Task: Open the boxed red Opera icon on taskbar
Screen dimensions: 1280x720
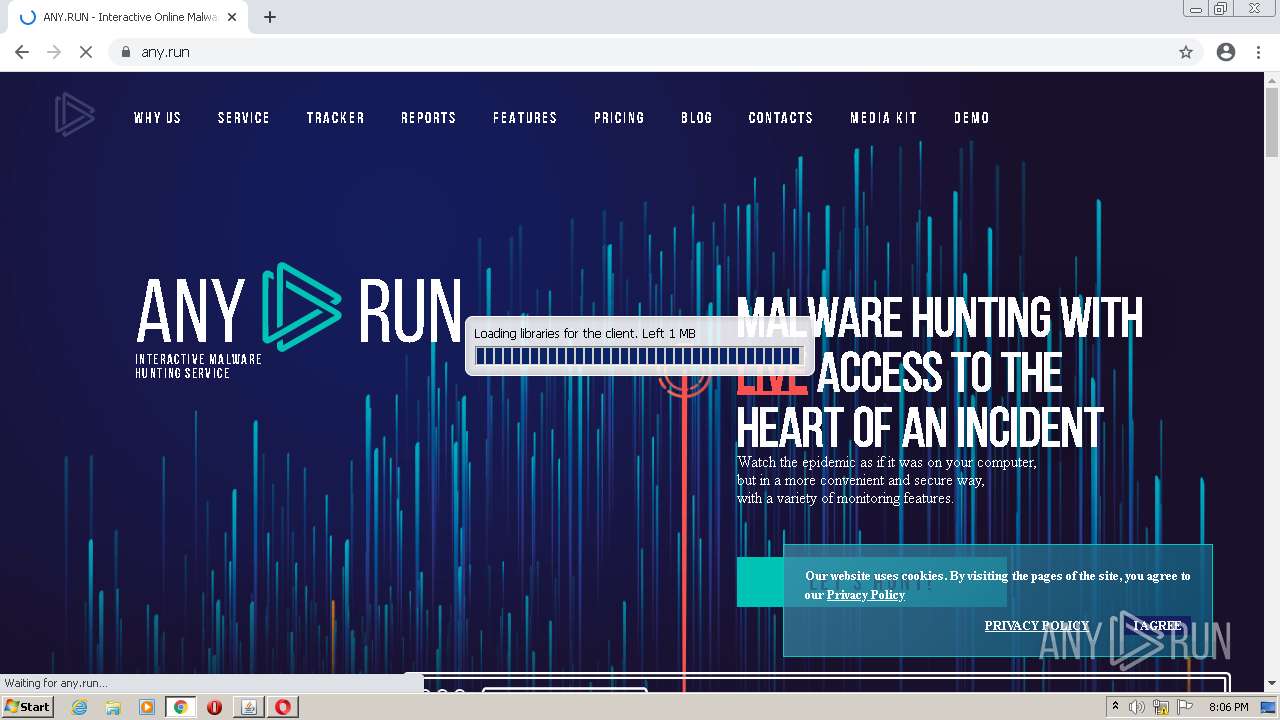Action: point(283,707)
